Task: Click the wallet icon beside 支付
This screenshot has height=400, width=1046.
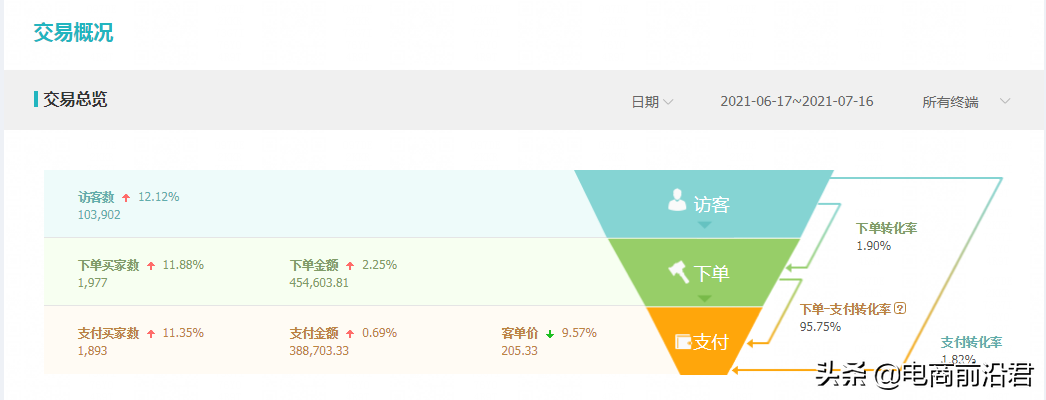Action: [684, 341]
